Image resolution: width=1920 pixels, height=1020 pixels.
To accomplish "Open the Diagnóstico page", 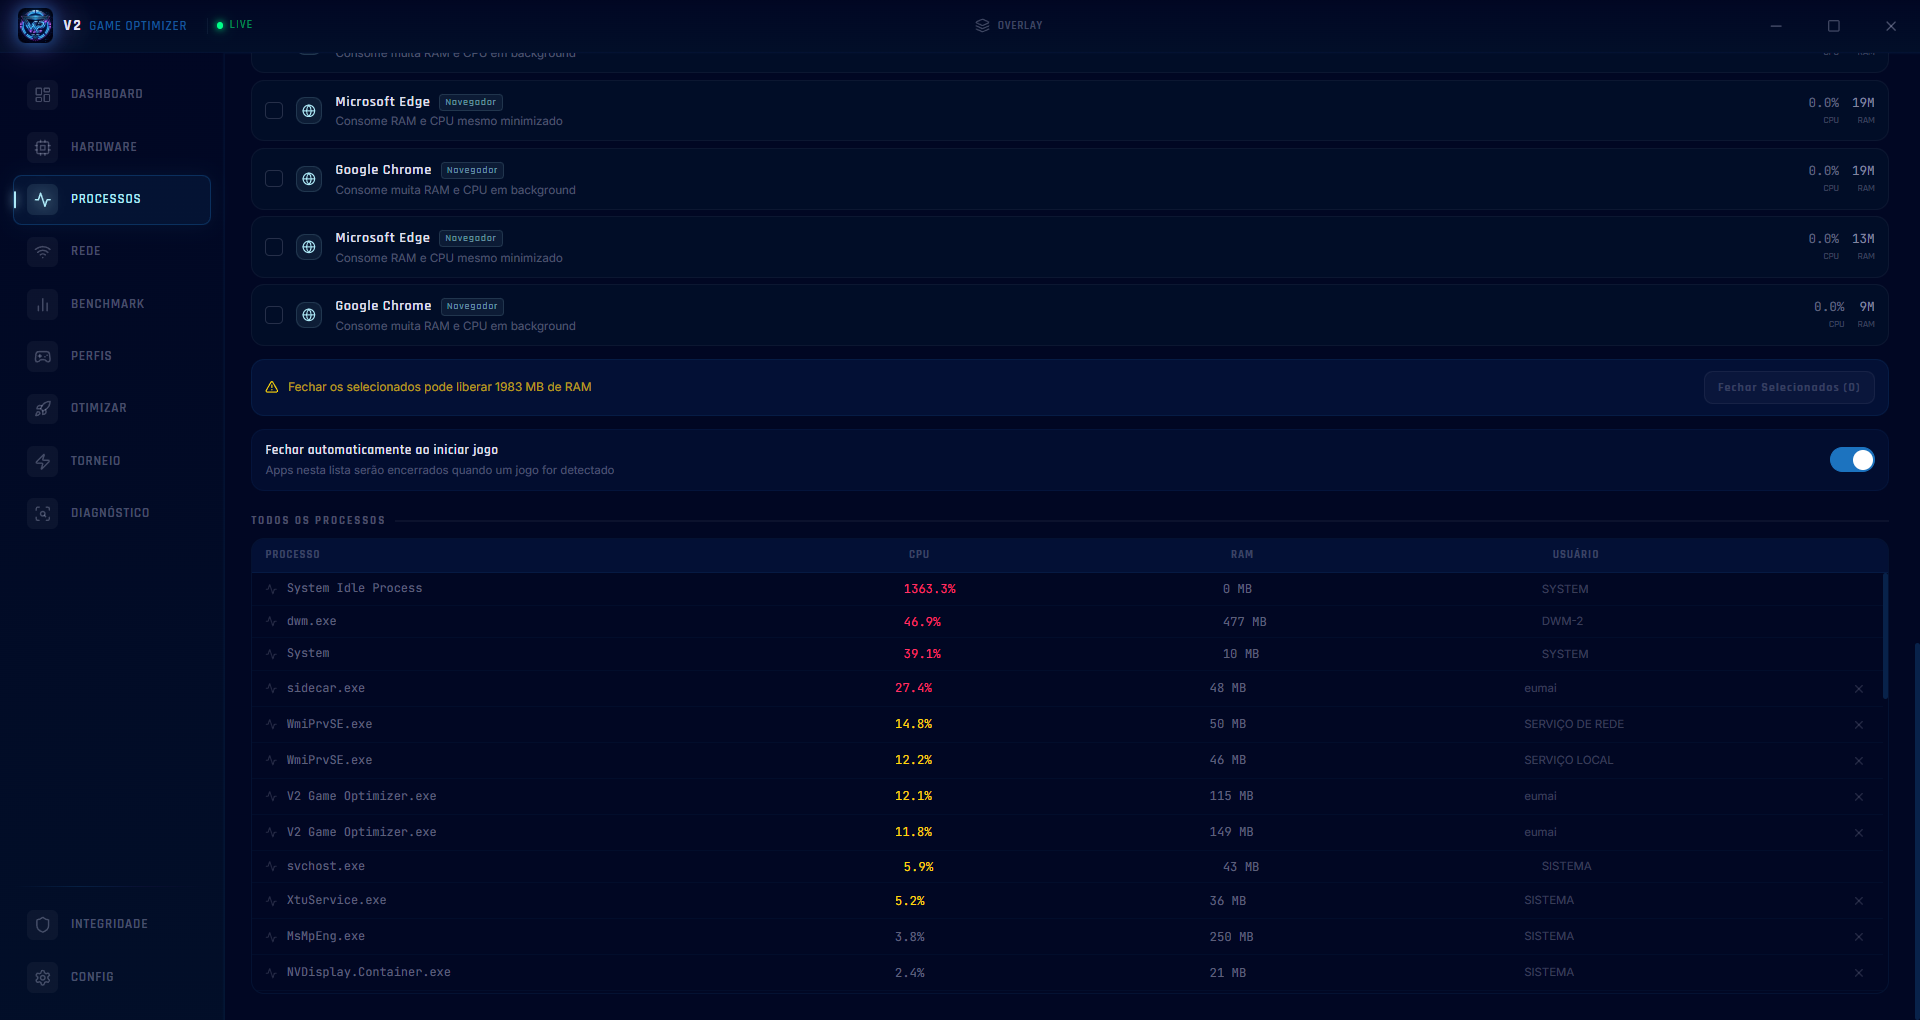I will coord(110,513).
